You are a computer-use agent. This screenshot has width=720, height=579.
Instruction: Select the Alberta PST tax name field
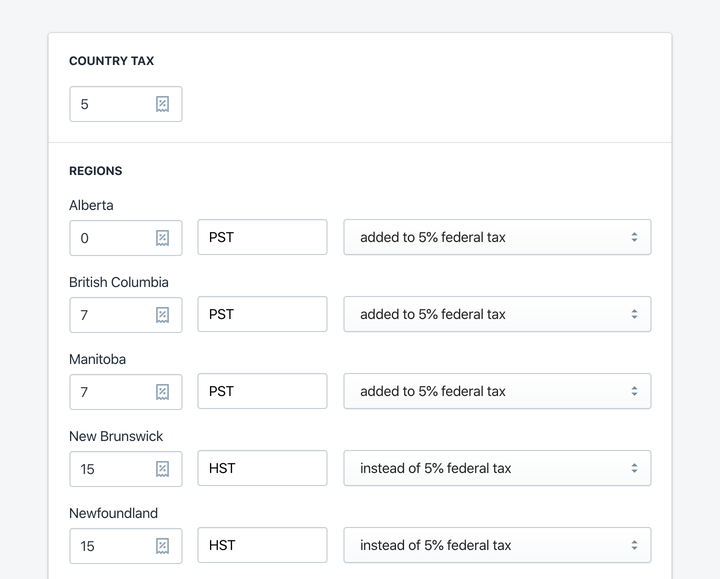262,237
